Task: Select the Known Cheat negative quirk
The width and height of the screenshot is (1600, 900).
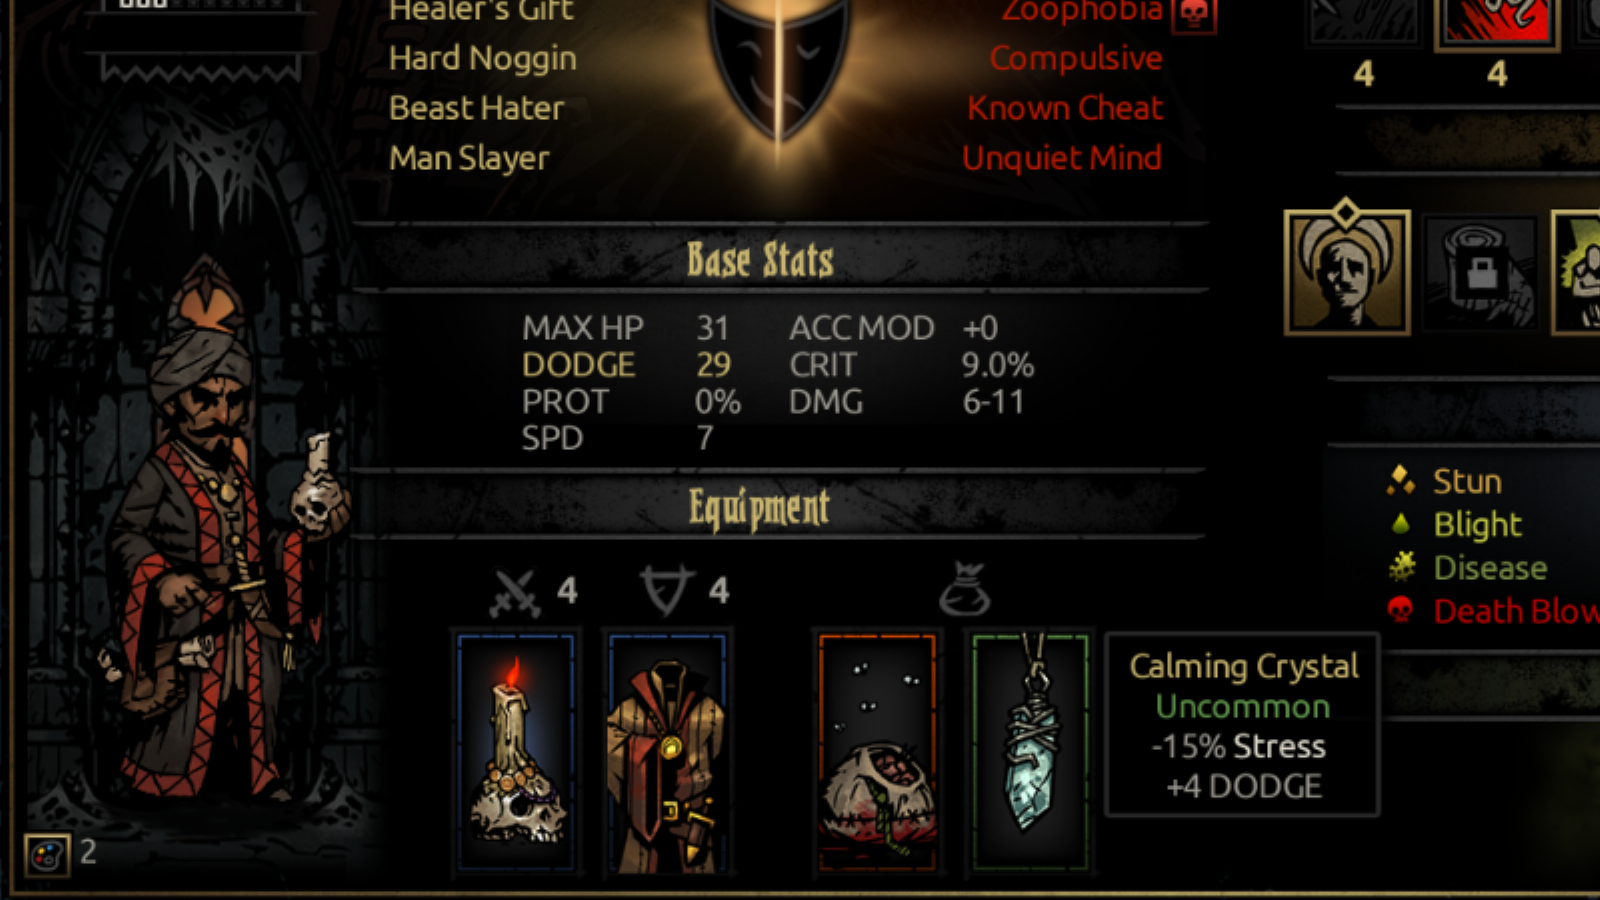Action: coord(1065,108)
